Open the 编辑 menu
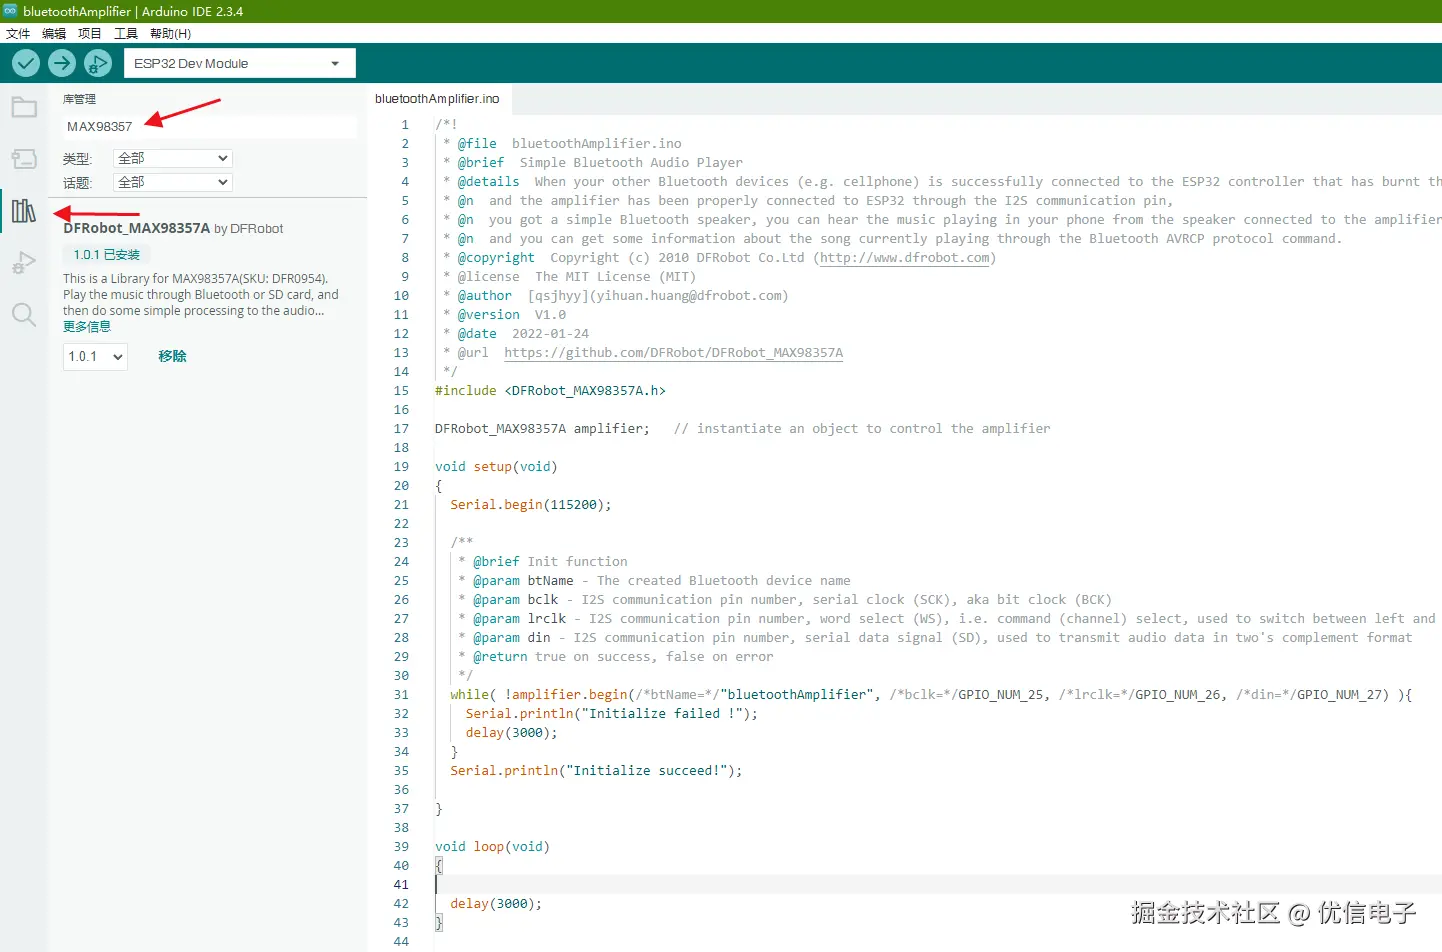The height and width of the screenshot is (952, 1442). 54,33
